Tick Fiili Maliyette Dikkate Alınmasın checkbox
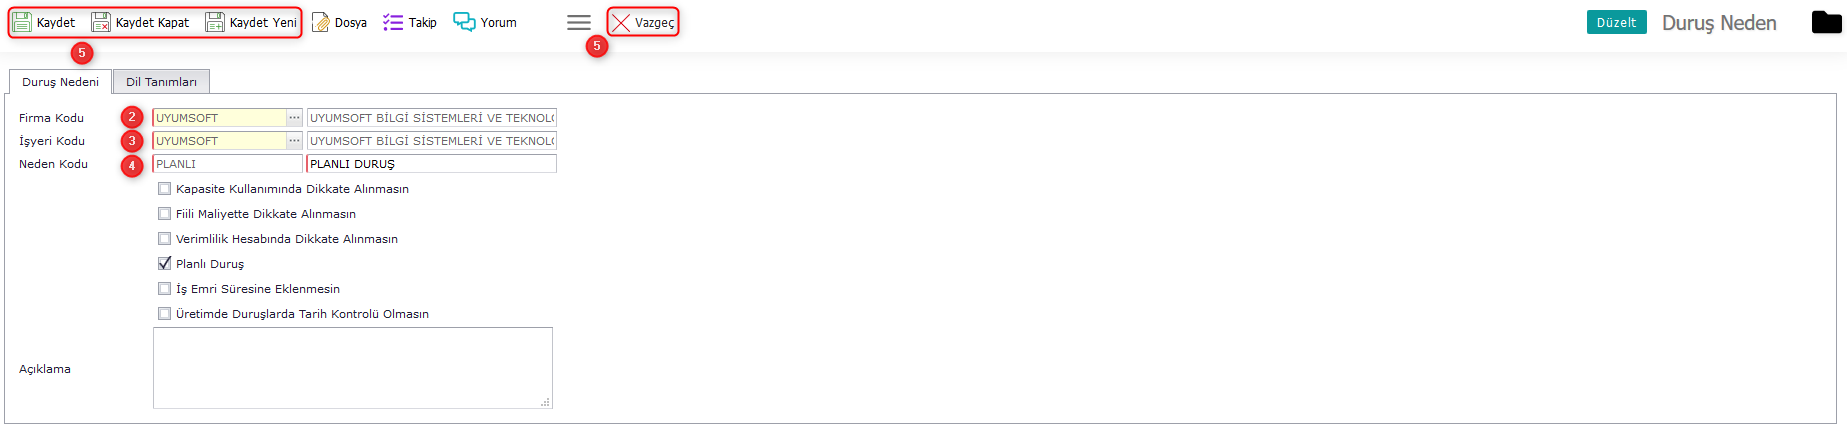Screen dimensions: 1847x430 164,213
